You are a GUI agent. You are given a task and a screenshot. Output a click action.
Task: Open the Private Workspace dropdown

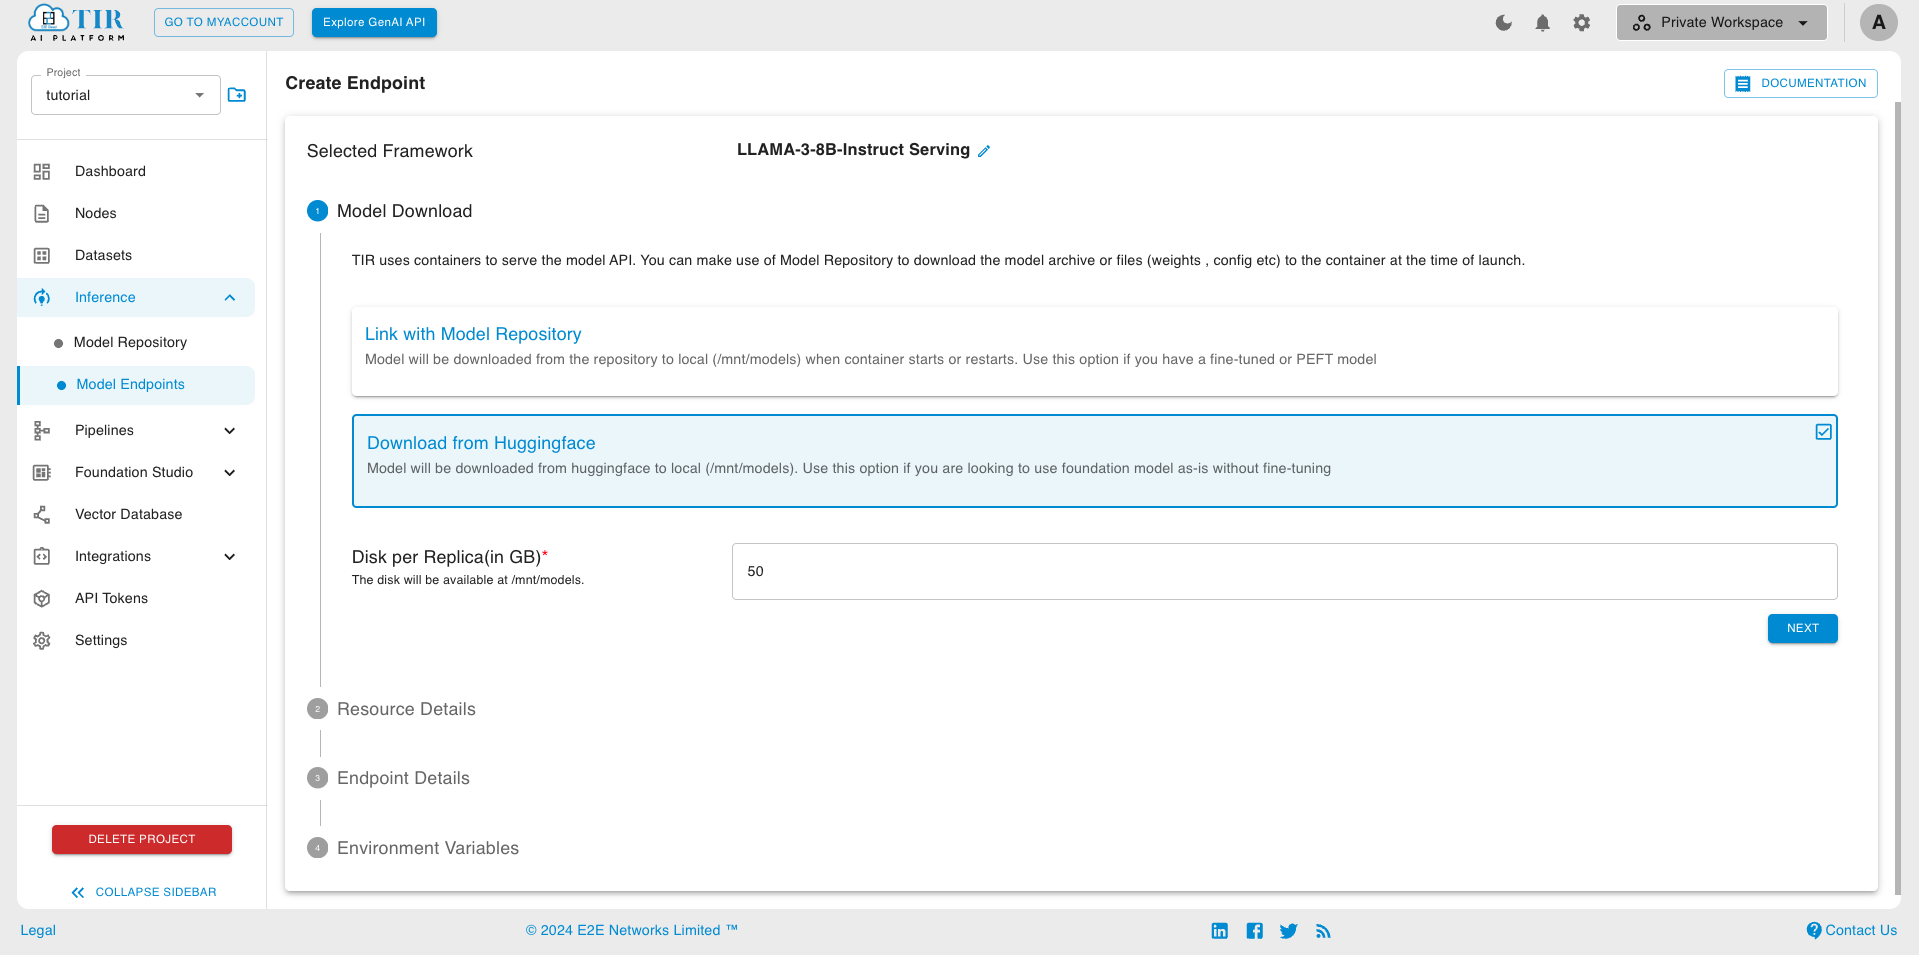pos(1722,22)
